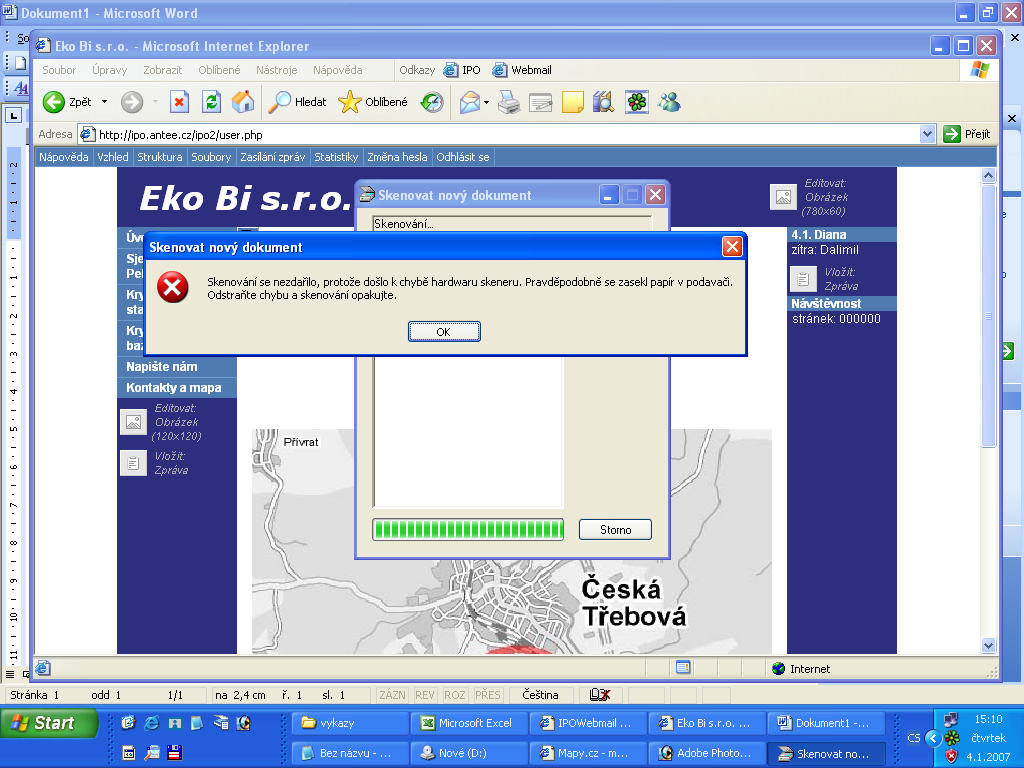Switch to the Microsoft Excel taskbar button
1024x768 pixels.
click(x=468, y=723)
